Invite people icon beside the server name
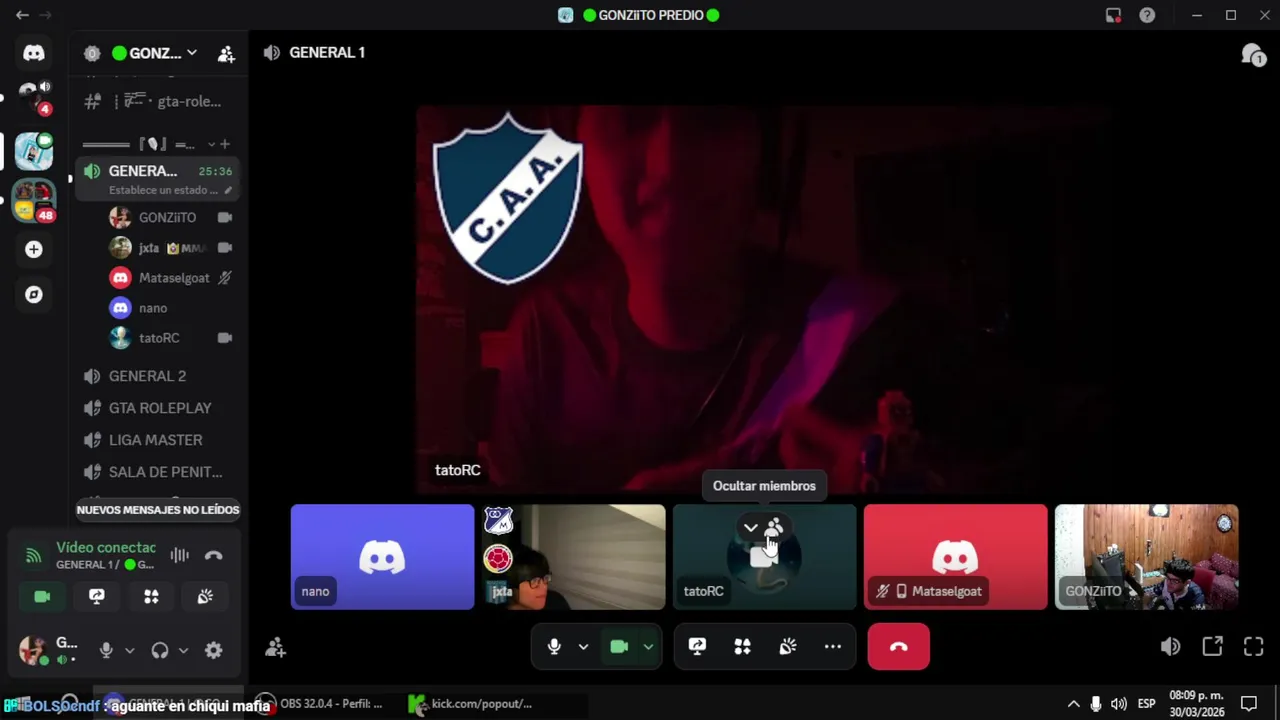The image size is (1280, 720). pos(226,53)
